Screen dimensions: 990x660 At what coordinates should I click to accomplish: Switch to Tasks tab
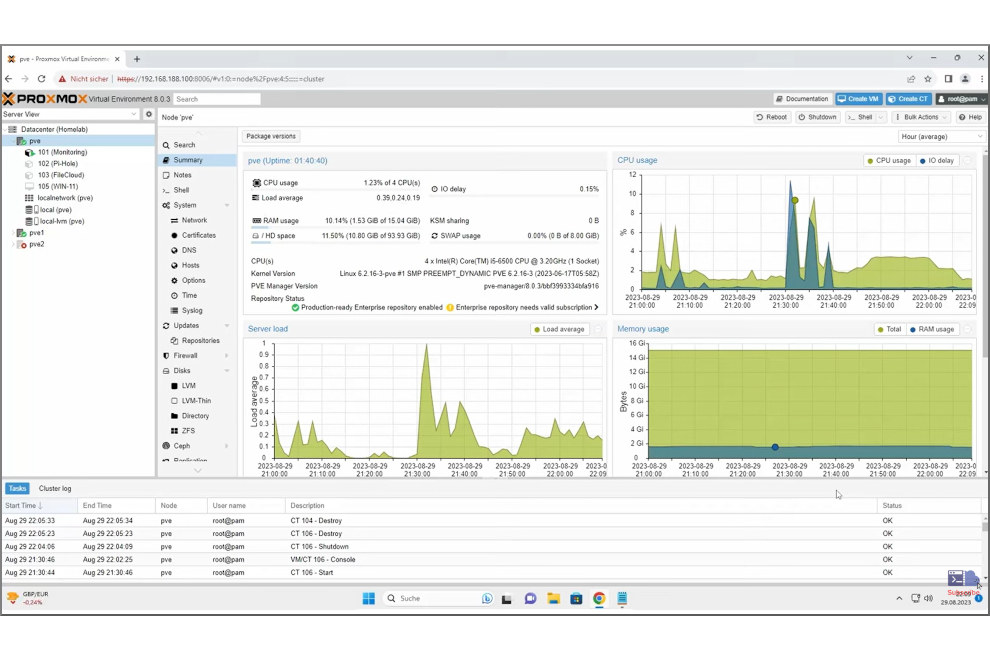(18, 488)
